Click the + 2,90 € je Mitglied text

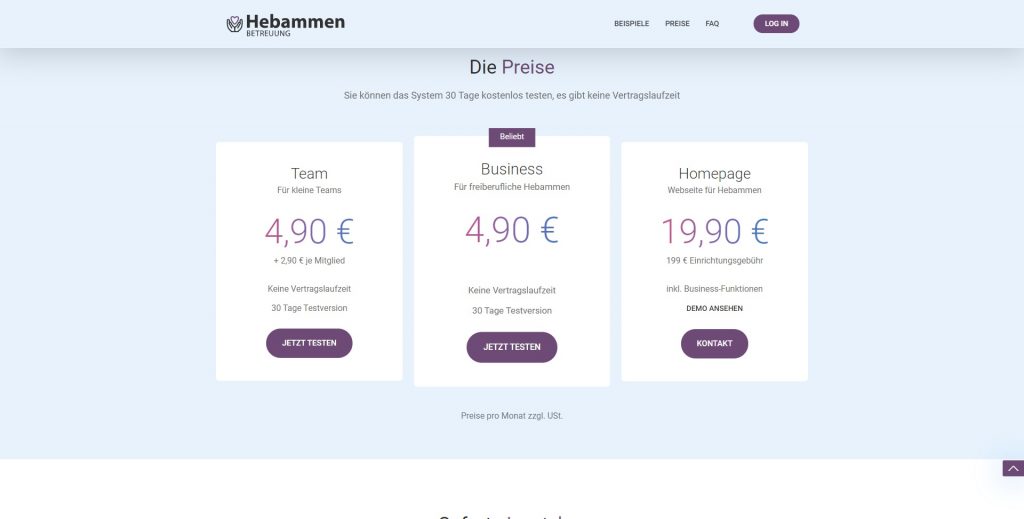point(309,261)
